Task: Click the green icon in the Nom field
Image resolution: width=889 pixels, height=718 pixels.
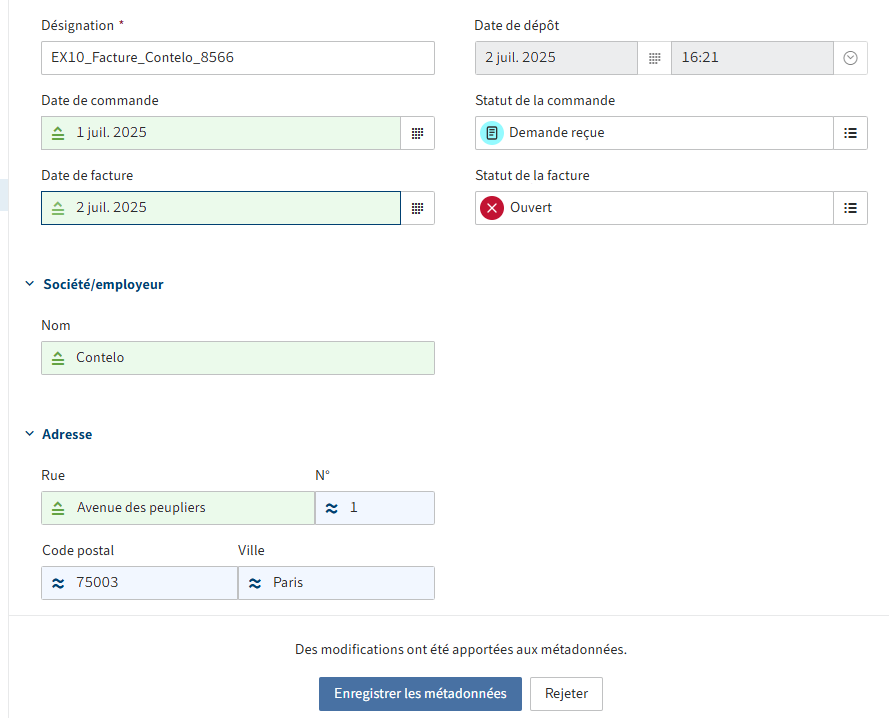Action: tap(58, 358)
